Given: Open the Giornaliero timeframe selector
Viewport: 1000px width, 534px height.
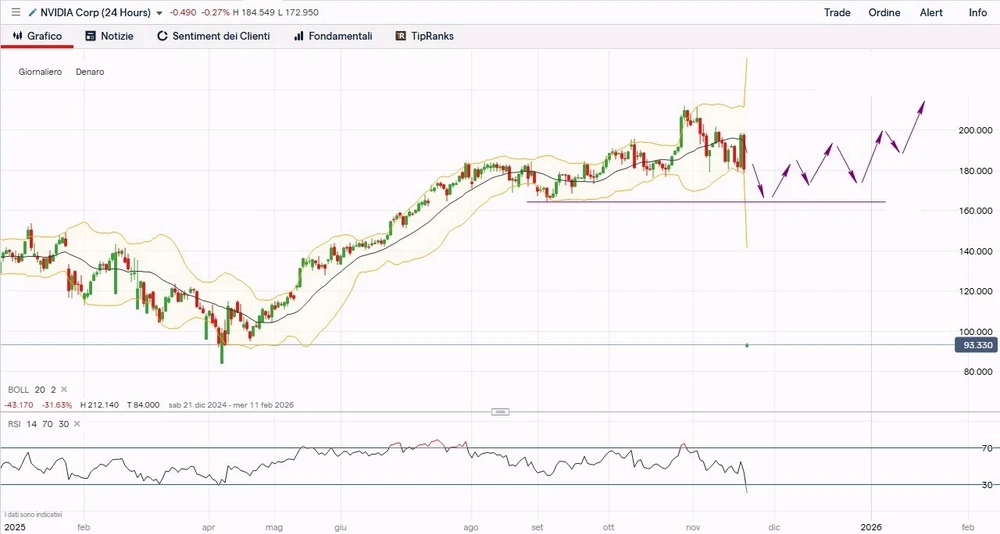Looking at the screenshot, I should point(40,72).
